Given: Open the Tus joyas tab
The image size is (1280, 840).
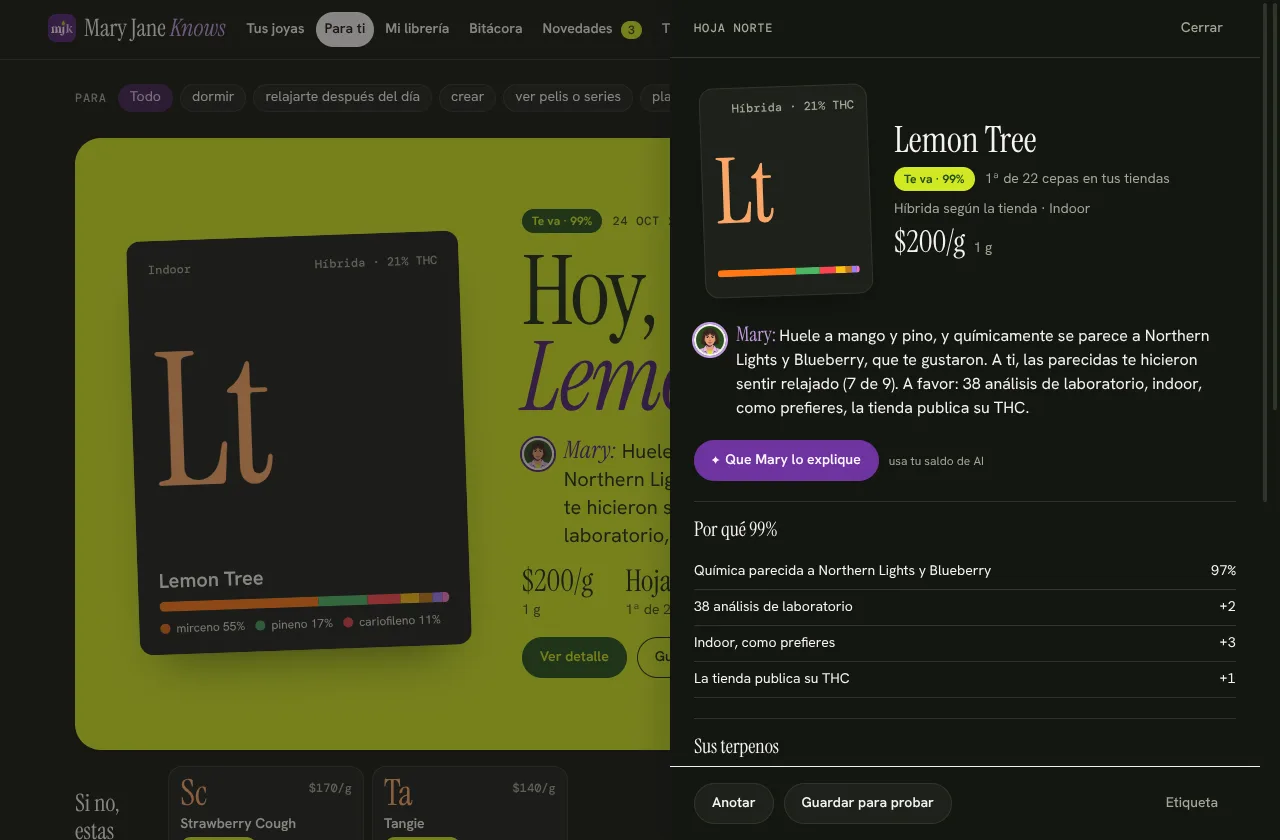Looking at the screenshot, I should point(275,29).
